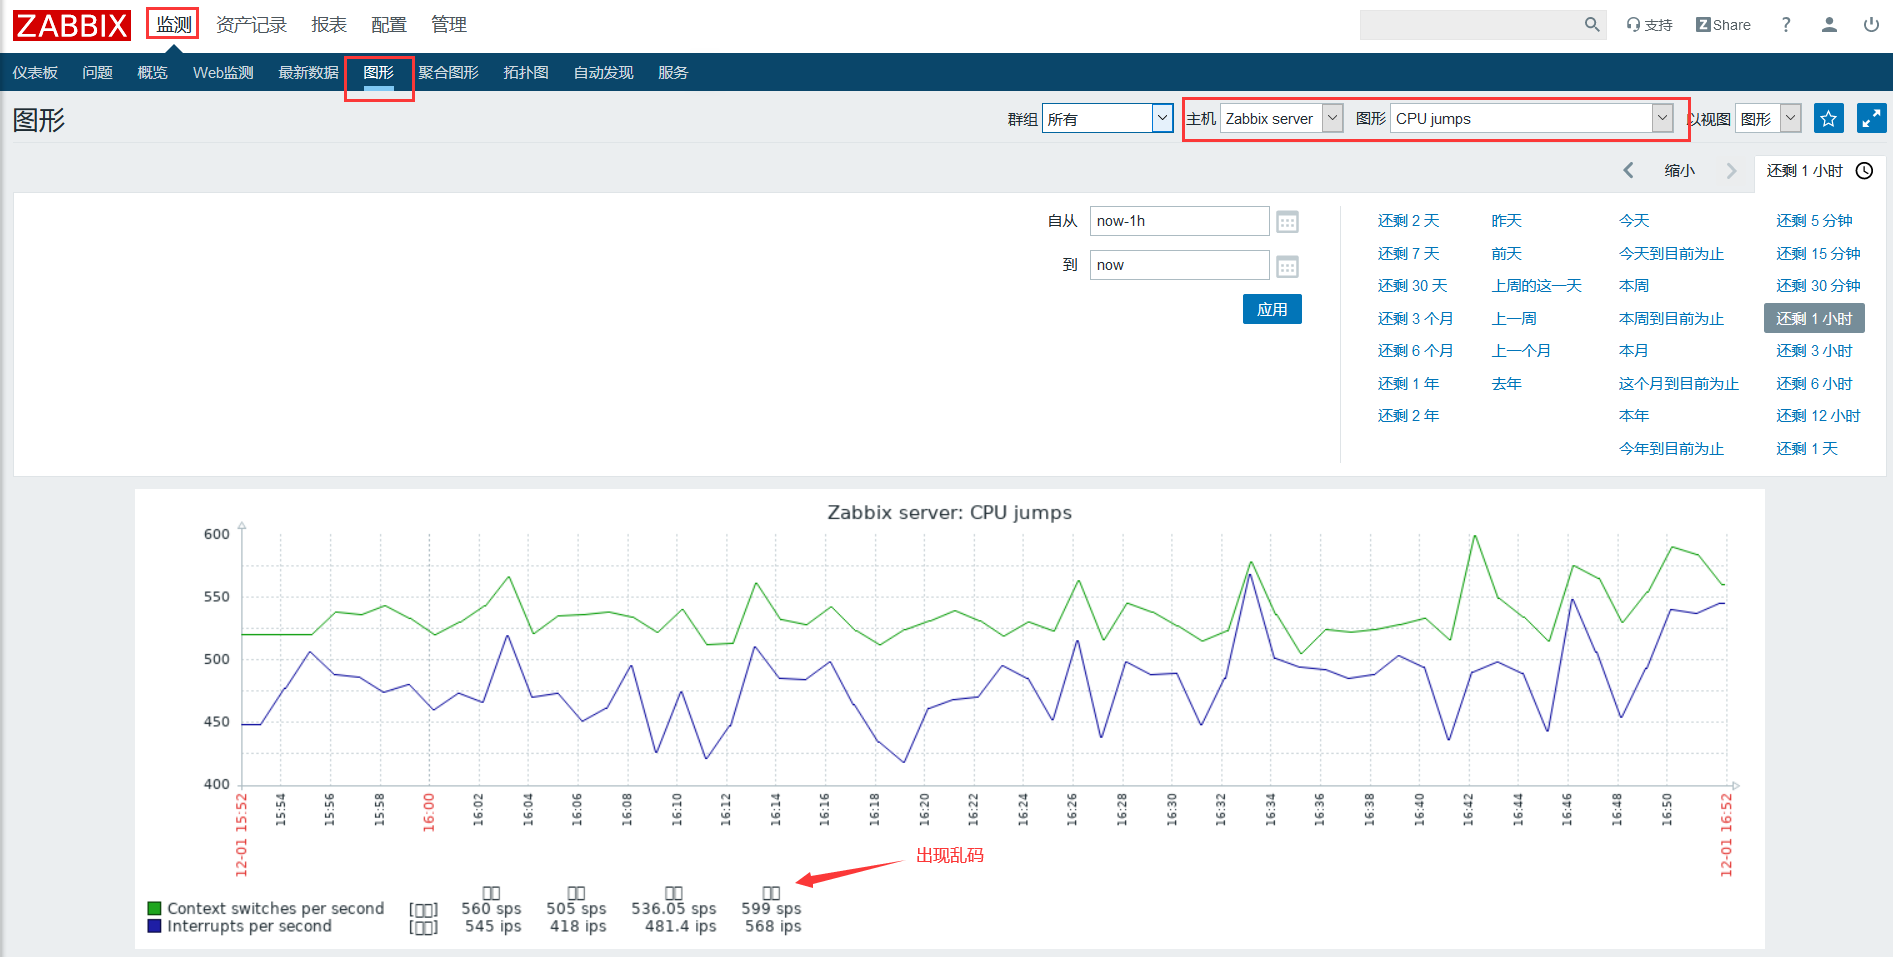Screen dimensions: 1893x957
Task: Select 还剩 5 分钟 time range
Action: [1814, 221]
